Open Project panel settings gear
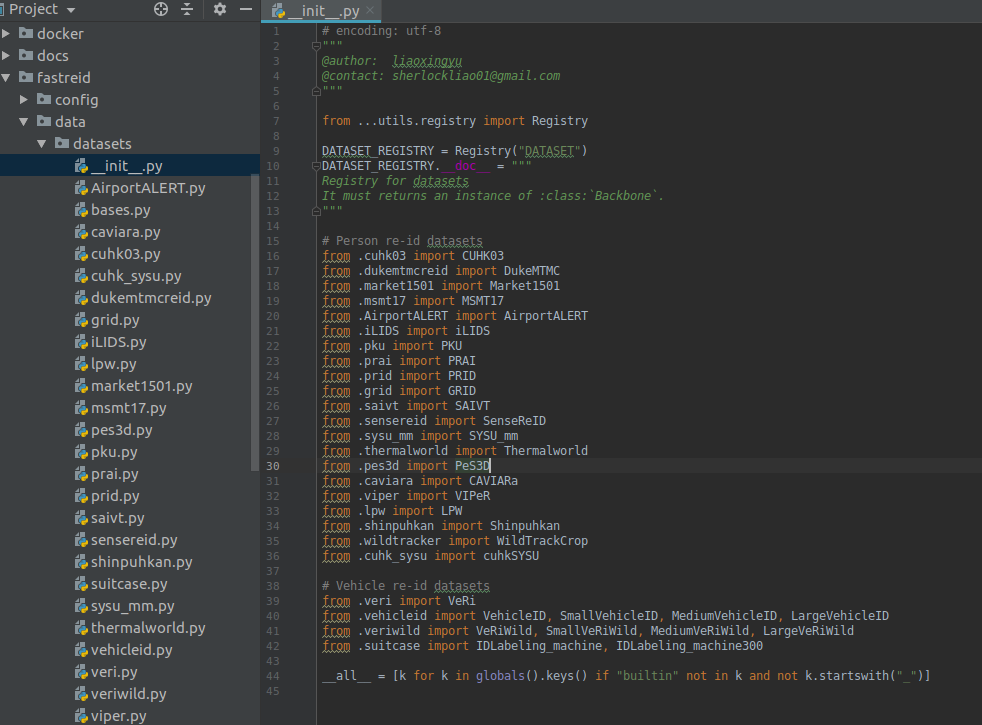Screen dimensions: 982x725 click(219, 9)
